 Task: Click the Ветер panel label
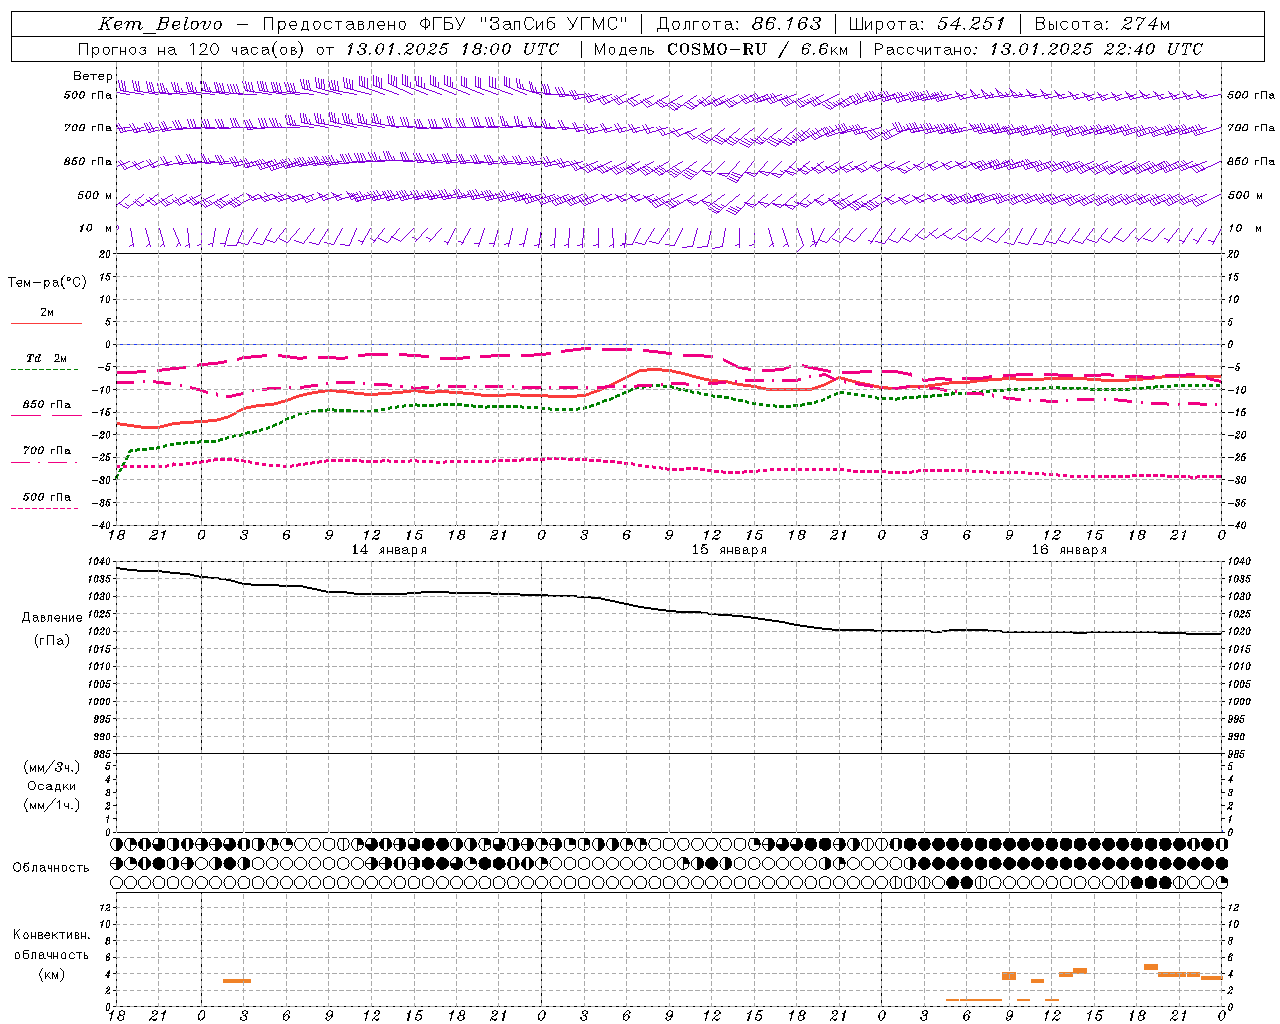(92, 76)
